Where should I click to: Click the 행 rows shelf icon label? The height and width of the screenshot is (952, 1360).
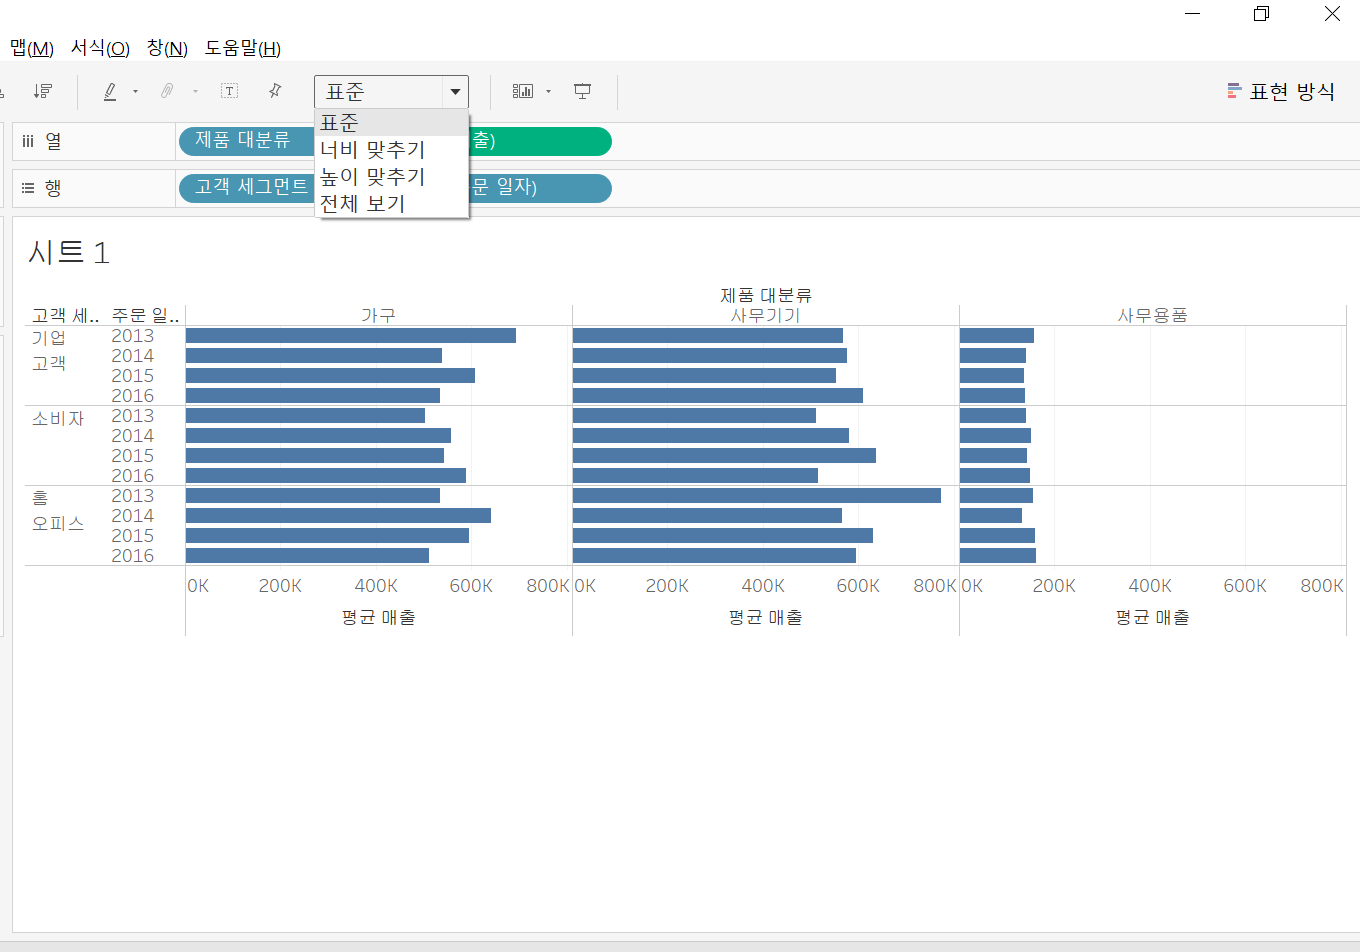click(42, 188)
